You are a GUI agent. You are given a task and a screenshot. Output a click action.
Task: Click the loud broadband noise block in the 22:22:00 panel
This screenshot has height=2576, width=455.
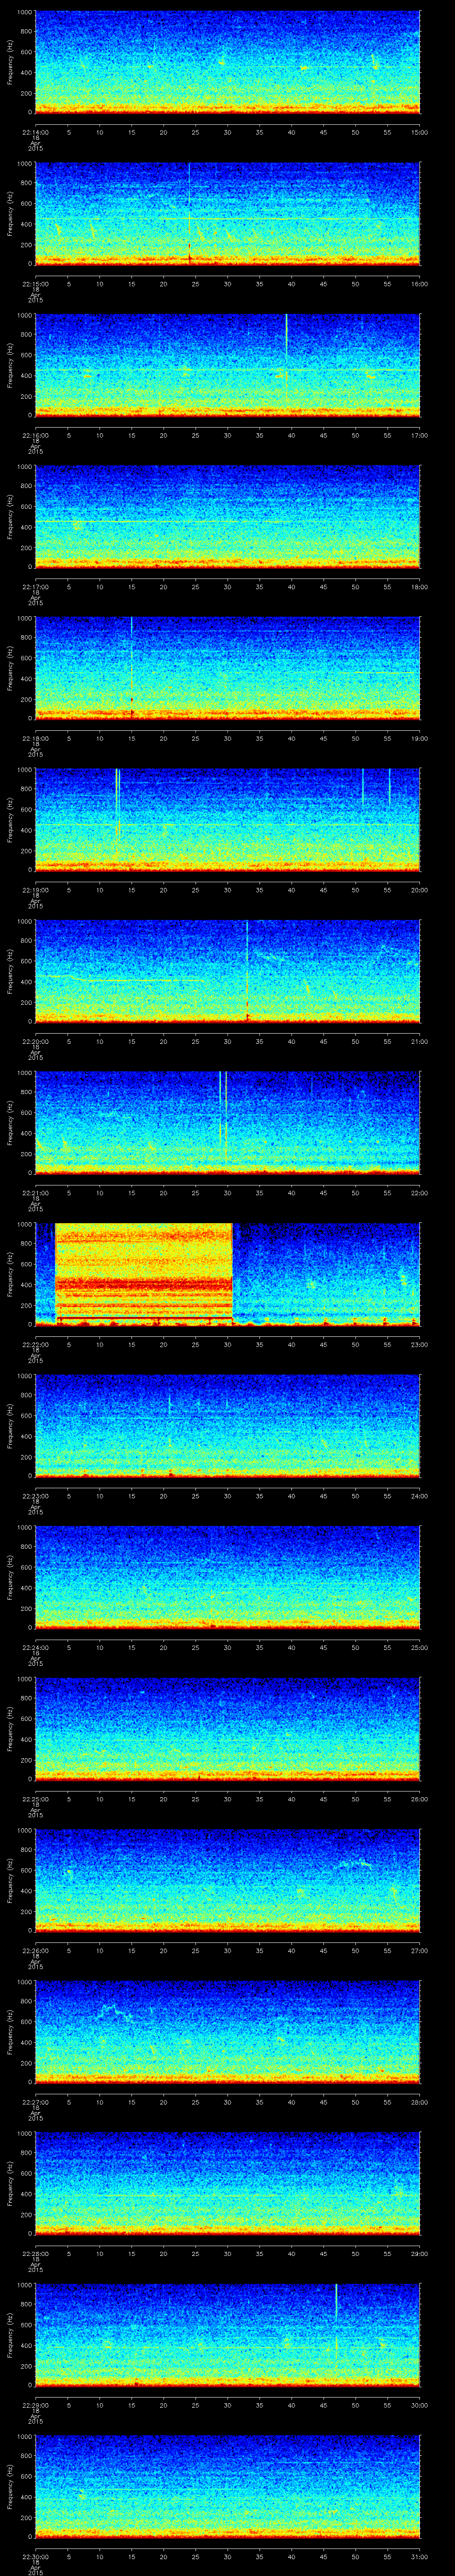(144, 1273)
